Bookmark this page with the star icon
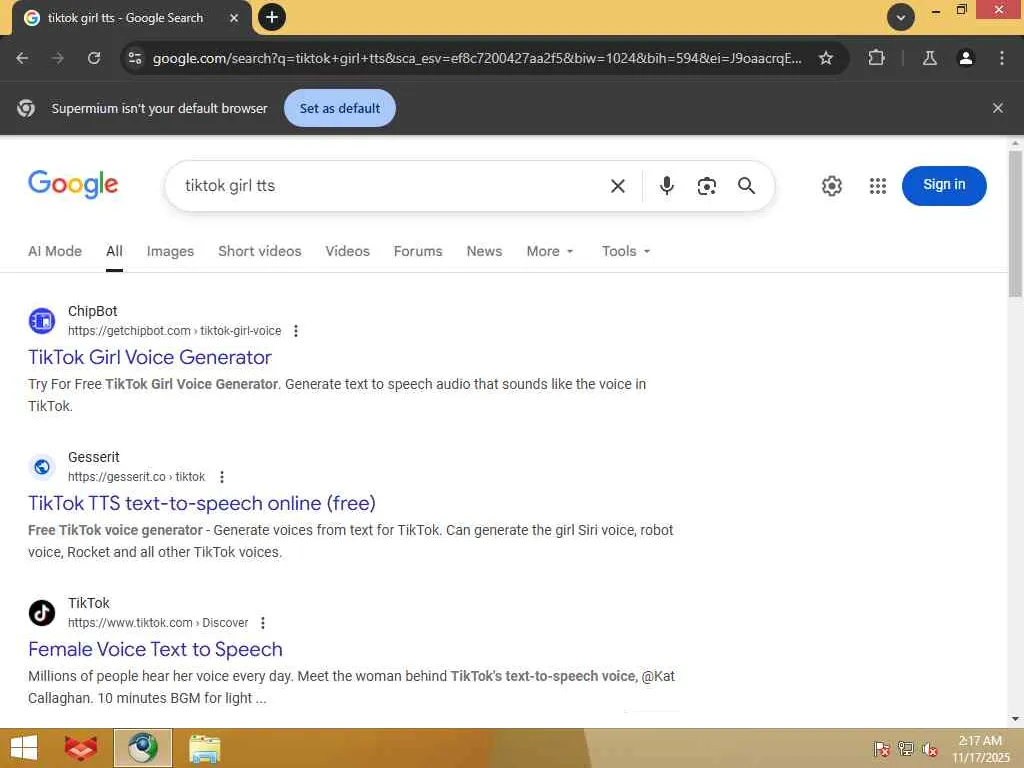1024x768 pixels. (x=825, y=58)
